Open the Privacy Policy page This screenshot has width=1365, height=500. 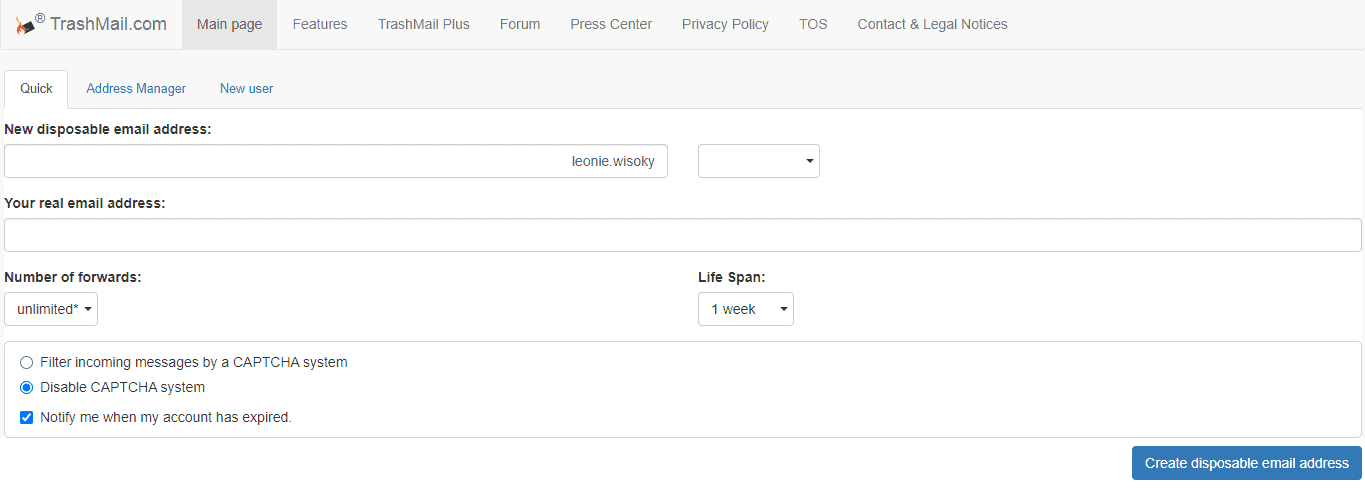725,24
